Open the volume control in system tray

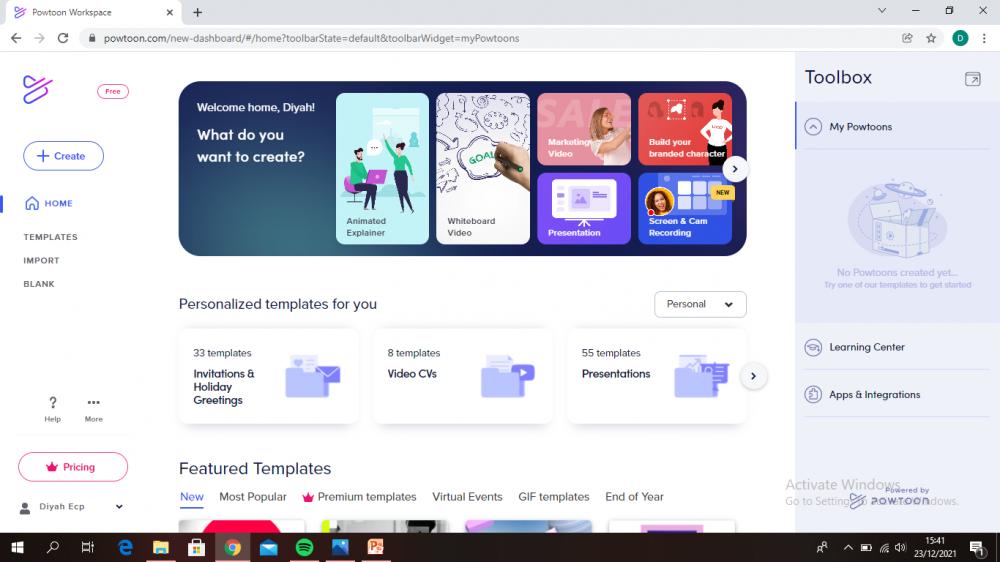point(901,547)
